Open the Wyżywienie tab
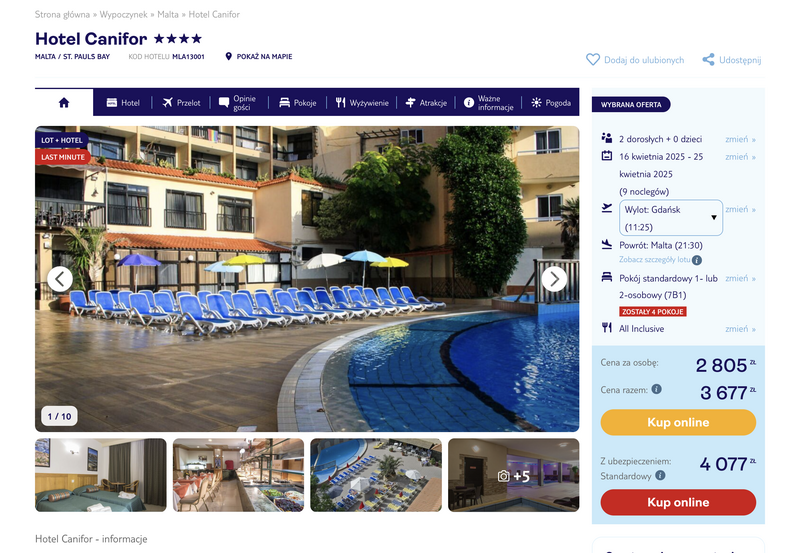The image size is (800, 553). tap(362, 103)
